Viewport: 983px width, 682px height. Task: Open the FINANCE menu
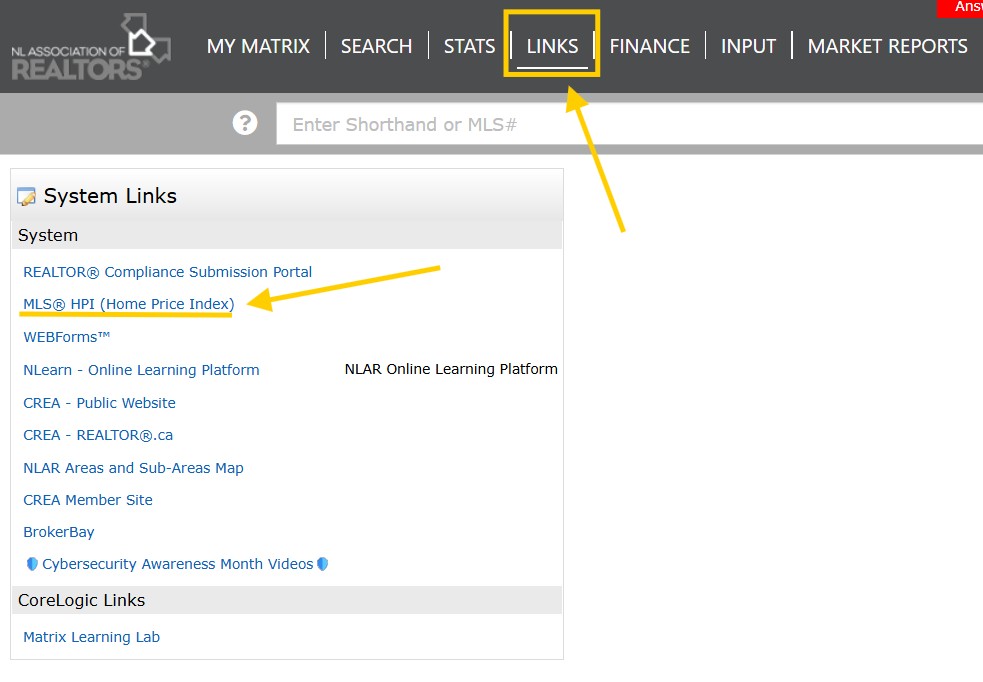pos(649,46)
